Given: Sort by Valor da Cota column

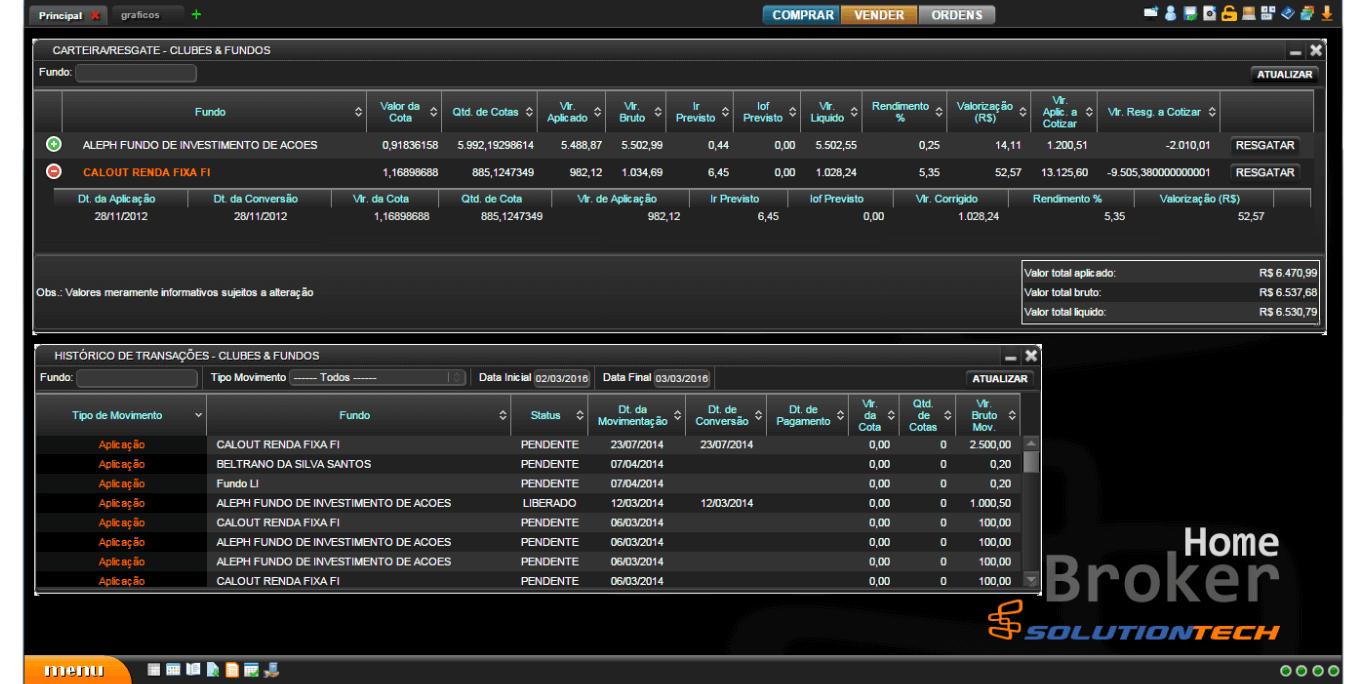Looking at the screenshot, I should point(433,112).
